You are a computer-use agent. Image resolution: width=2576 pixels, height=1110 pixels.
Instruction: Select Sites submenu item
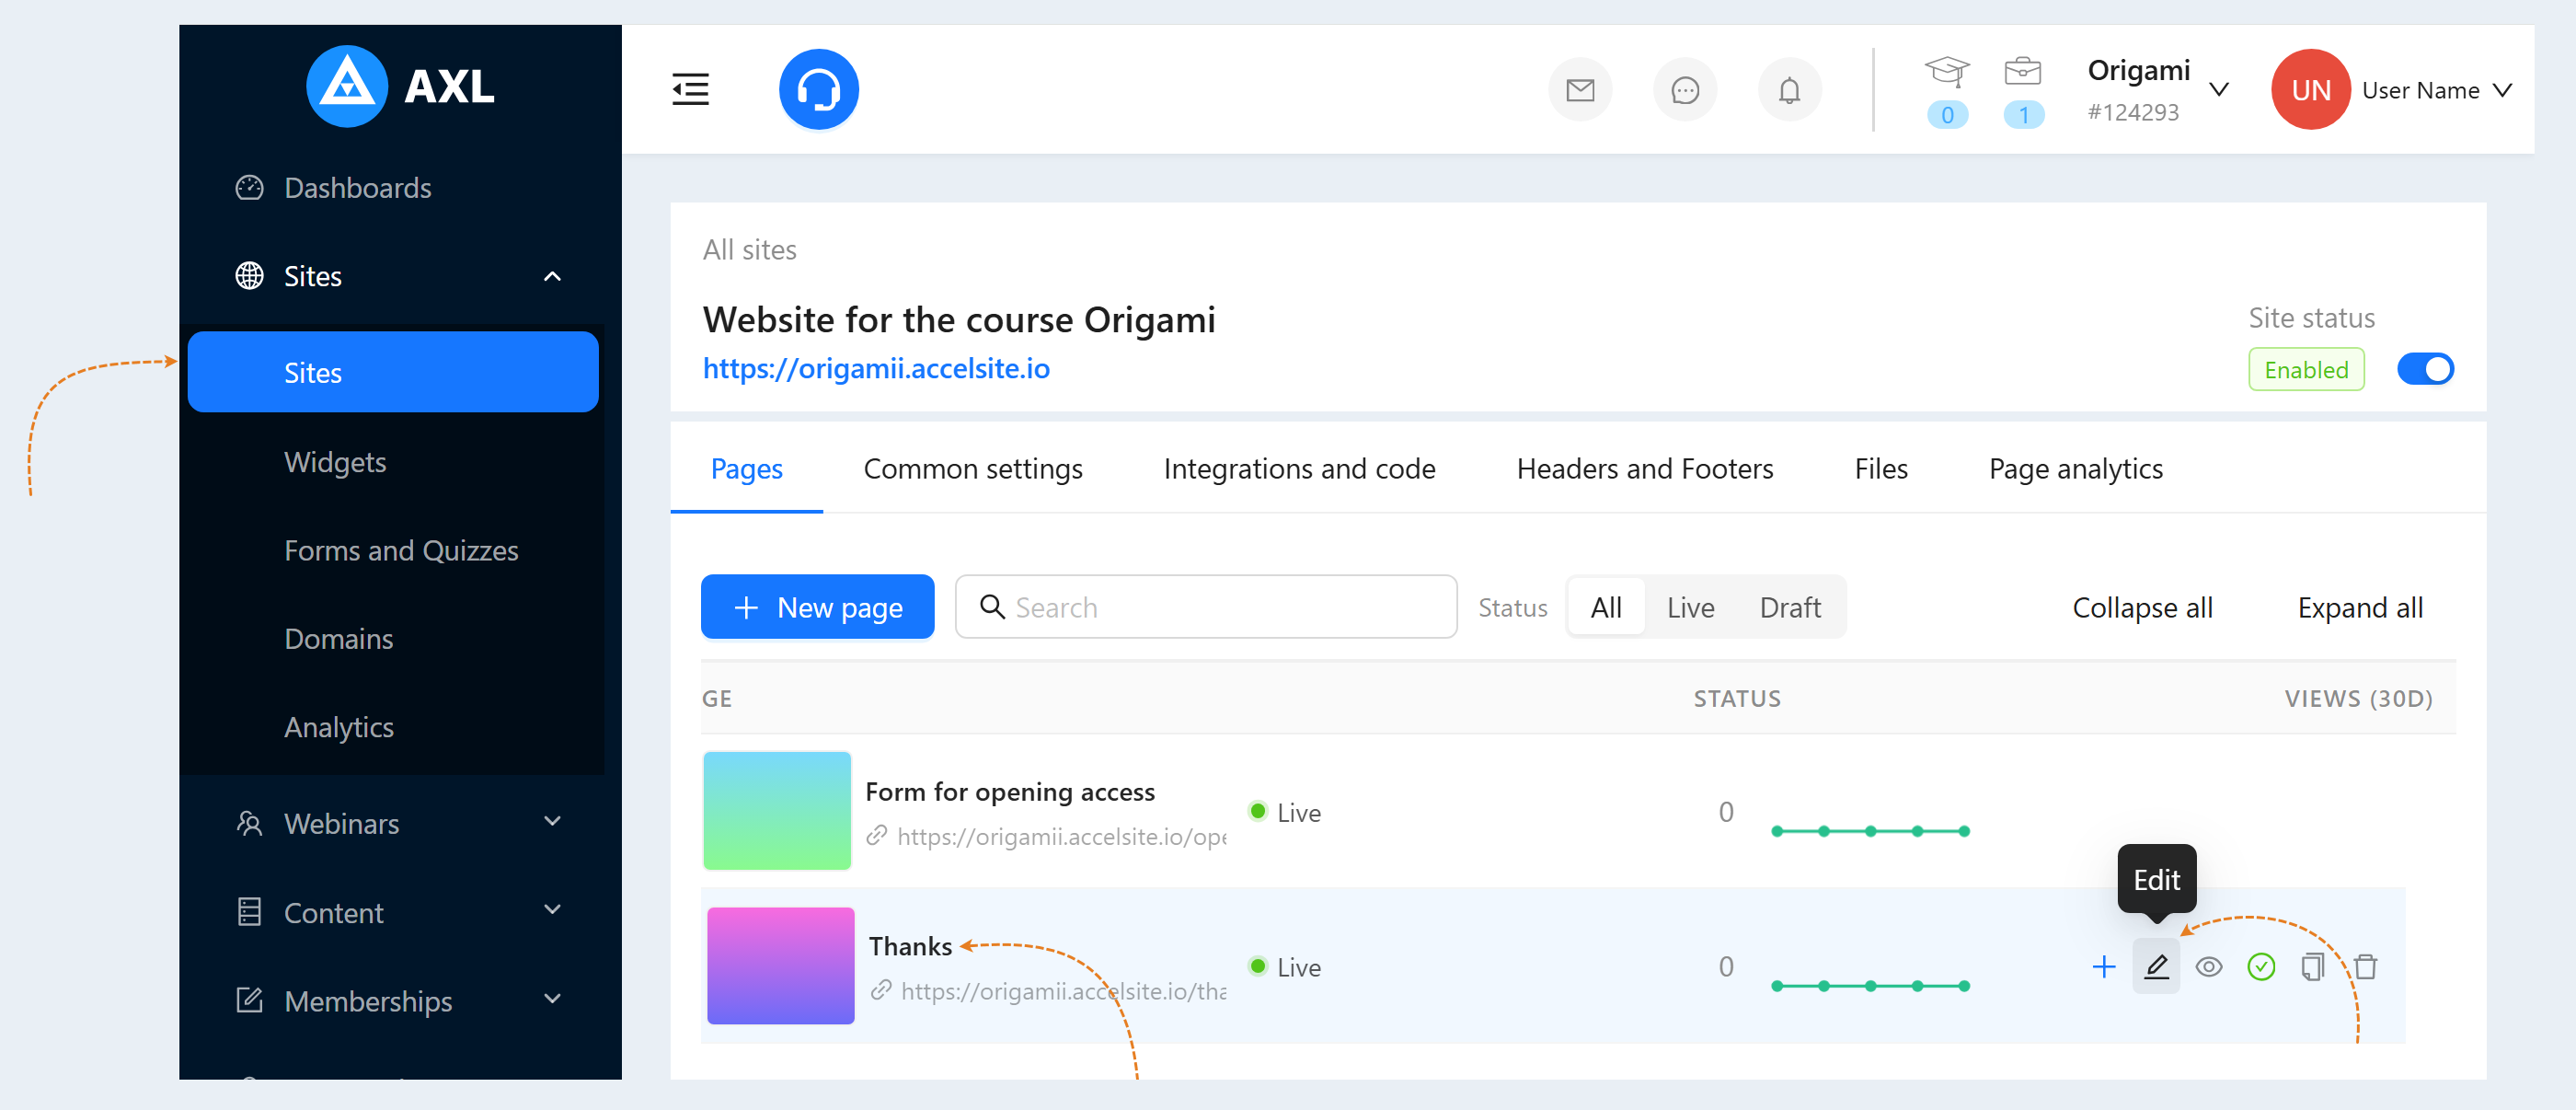[392, 372]
